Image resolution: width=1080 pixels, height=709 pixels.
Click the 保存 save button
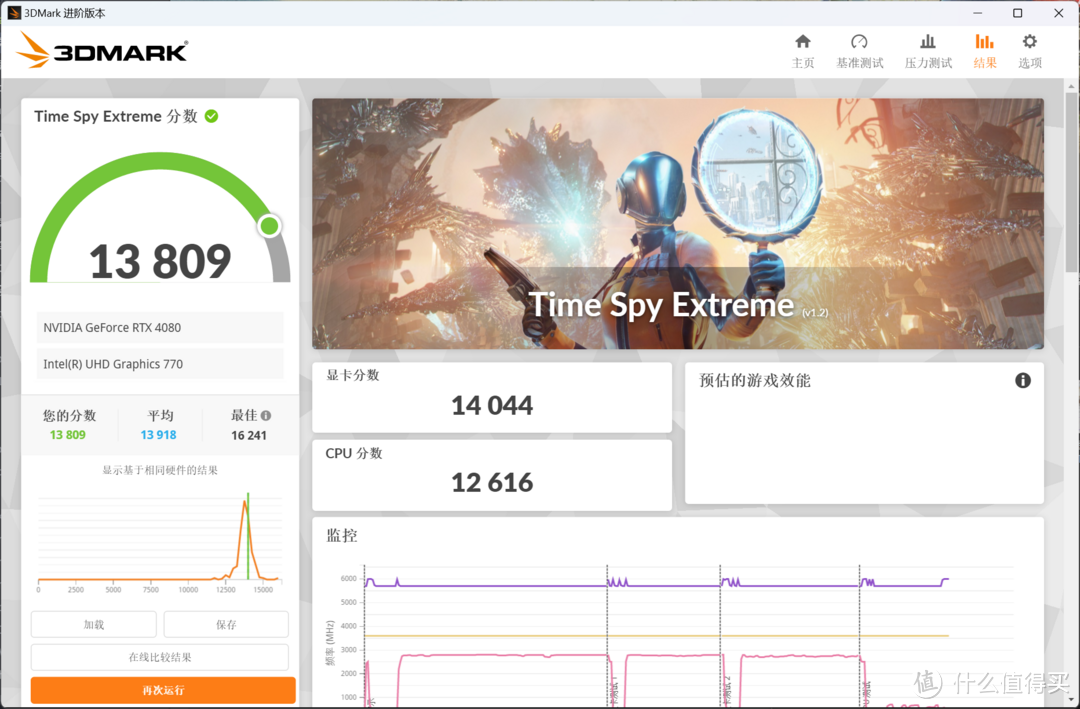click(x=226, y=624)
